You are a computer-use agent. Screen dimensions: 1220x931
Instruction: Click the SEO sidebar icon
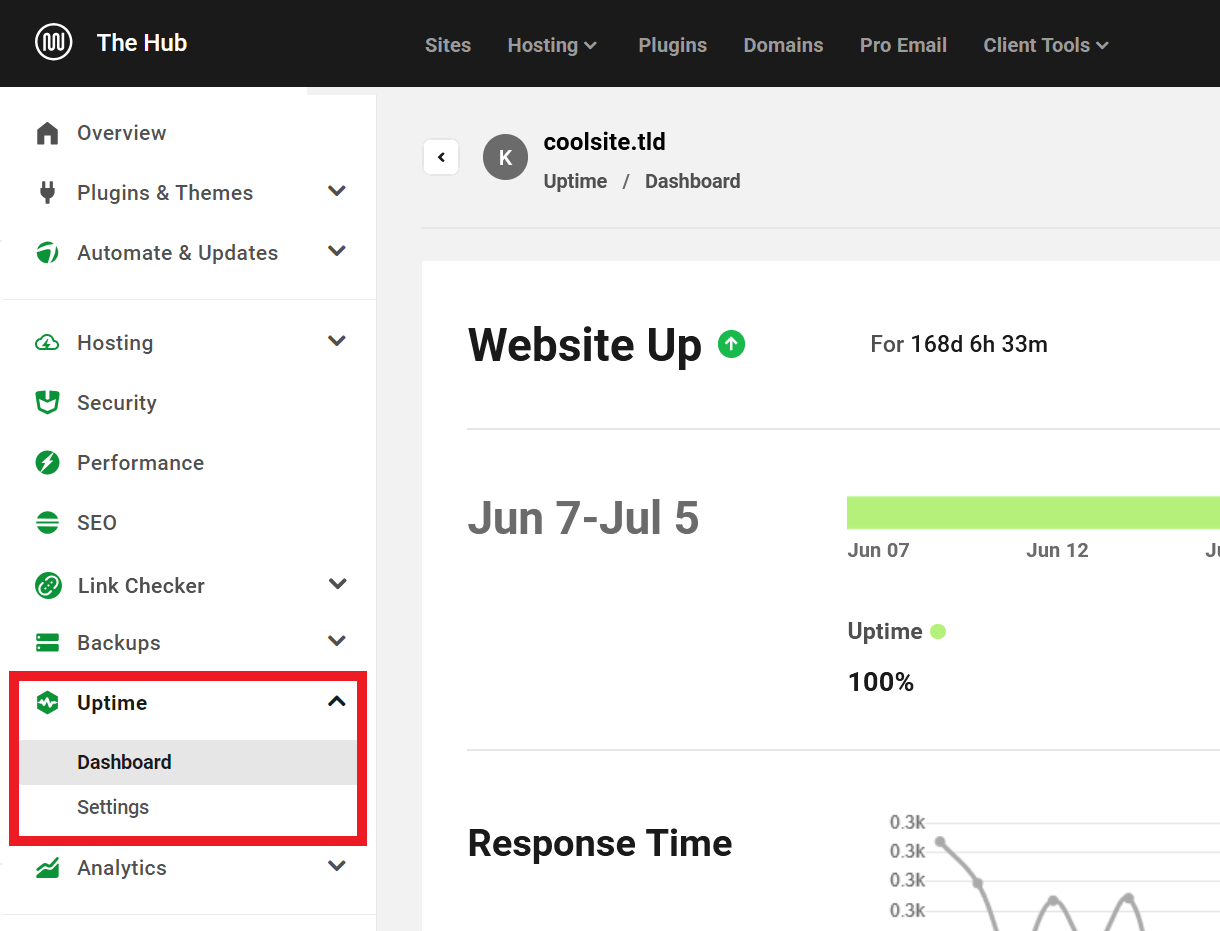click(47, 523)
